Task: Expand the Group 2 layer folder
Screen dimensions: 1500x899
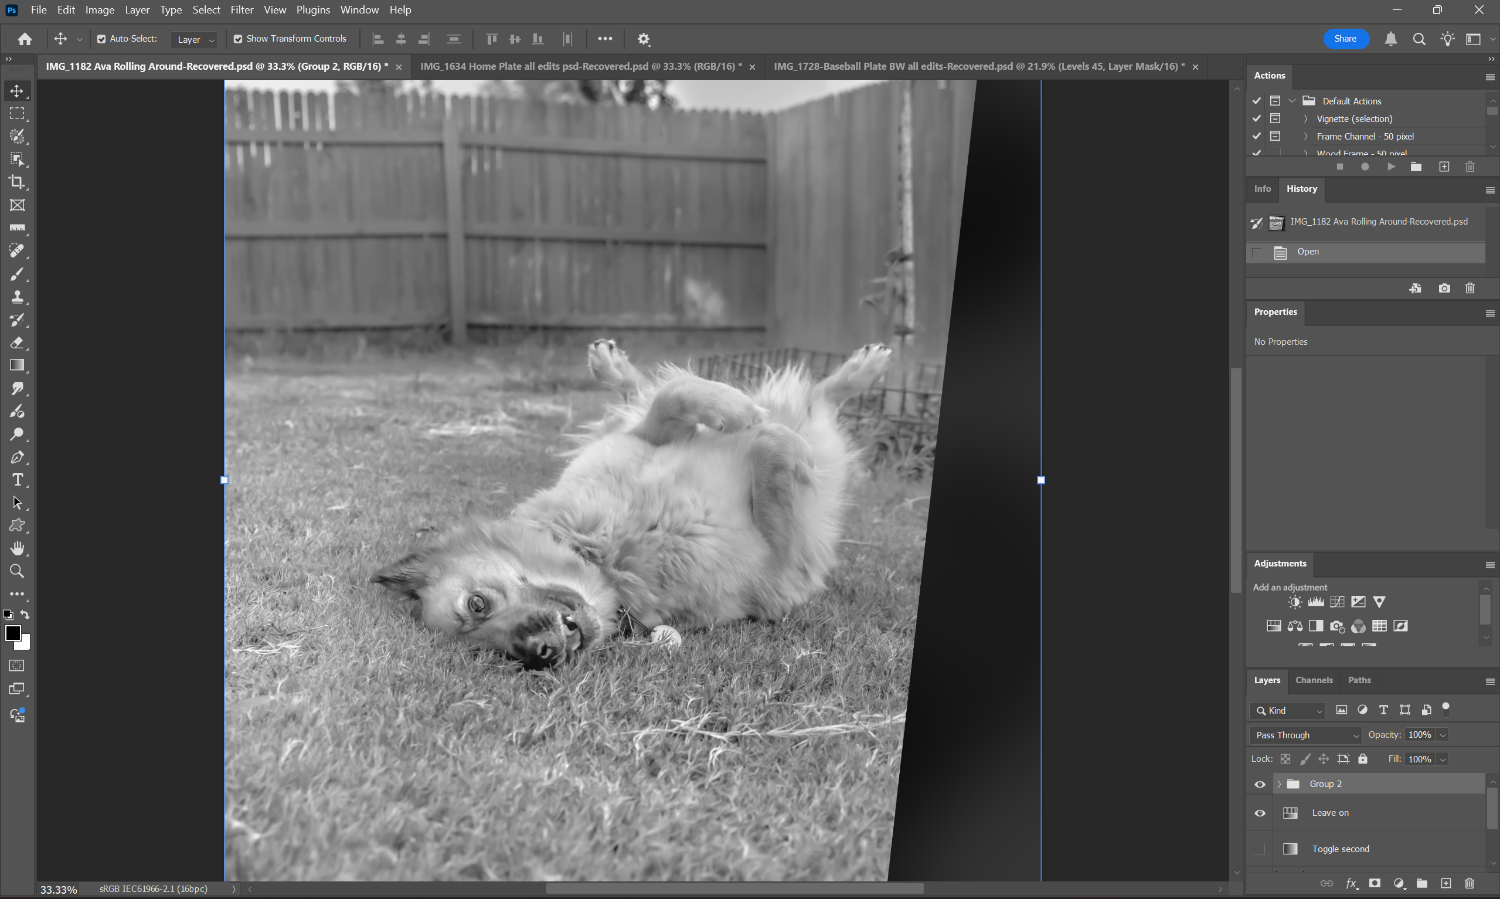Action: click(x=1279, y=784)
